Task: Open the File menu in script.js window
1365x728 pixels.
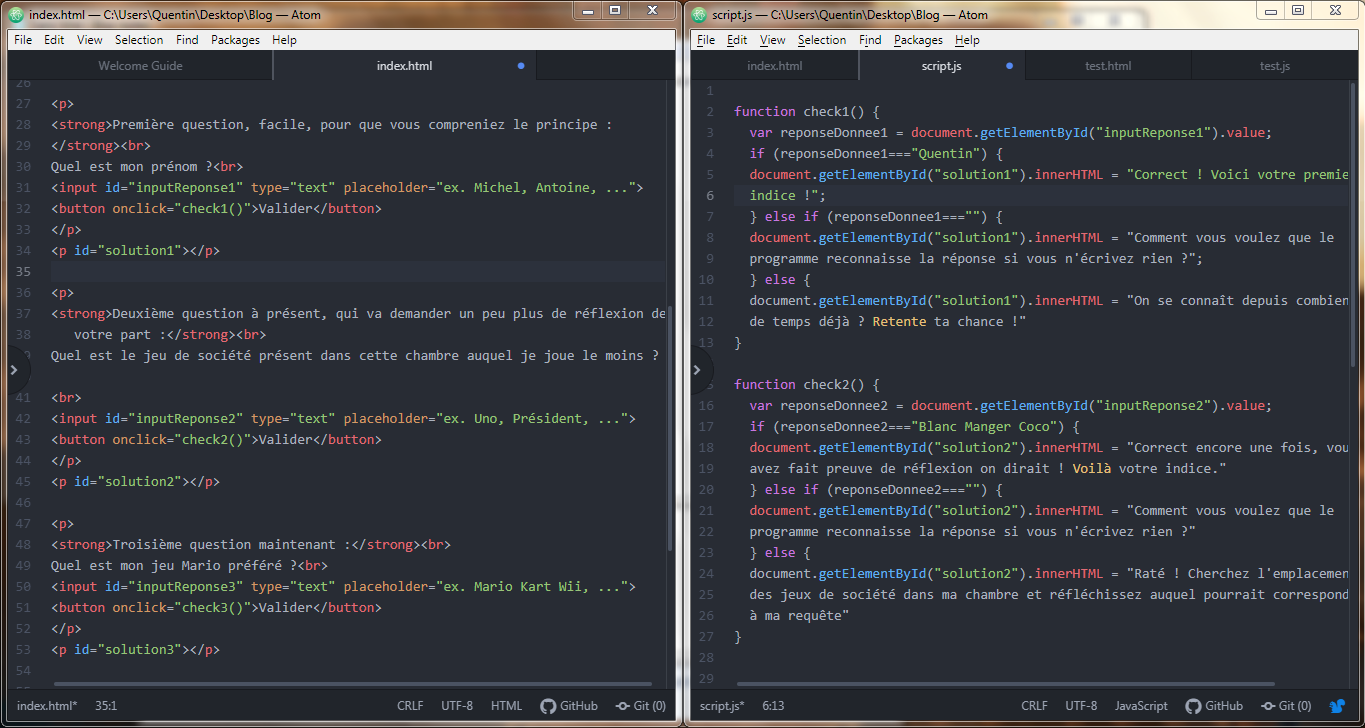Action: pos(706,40)
